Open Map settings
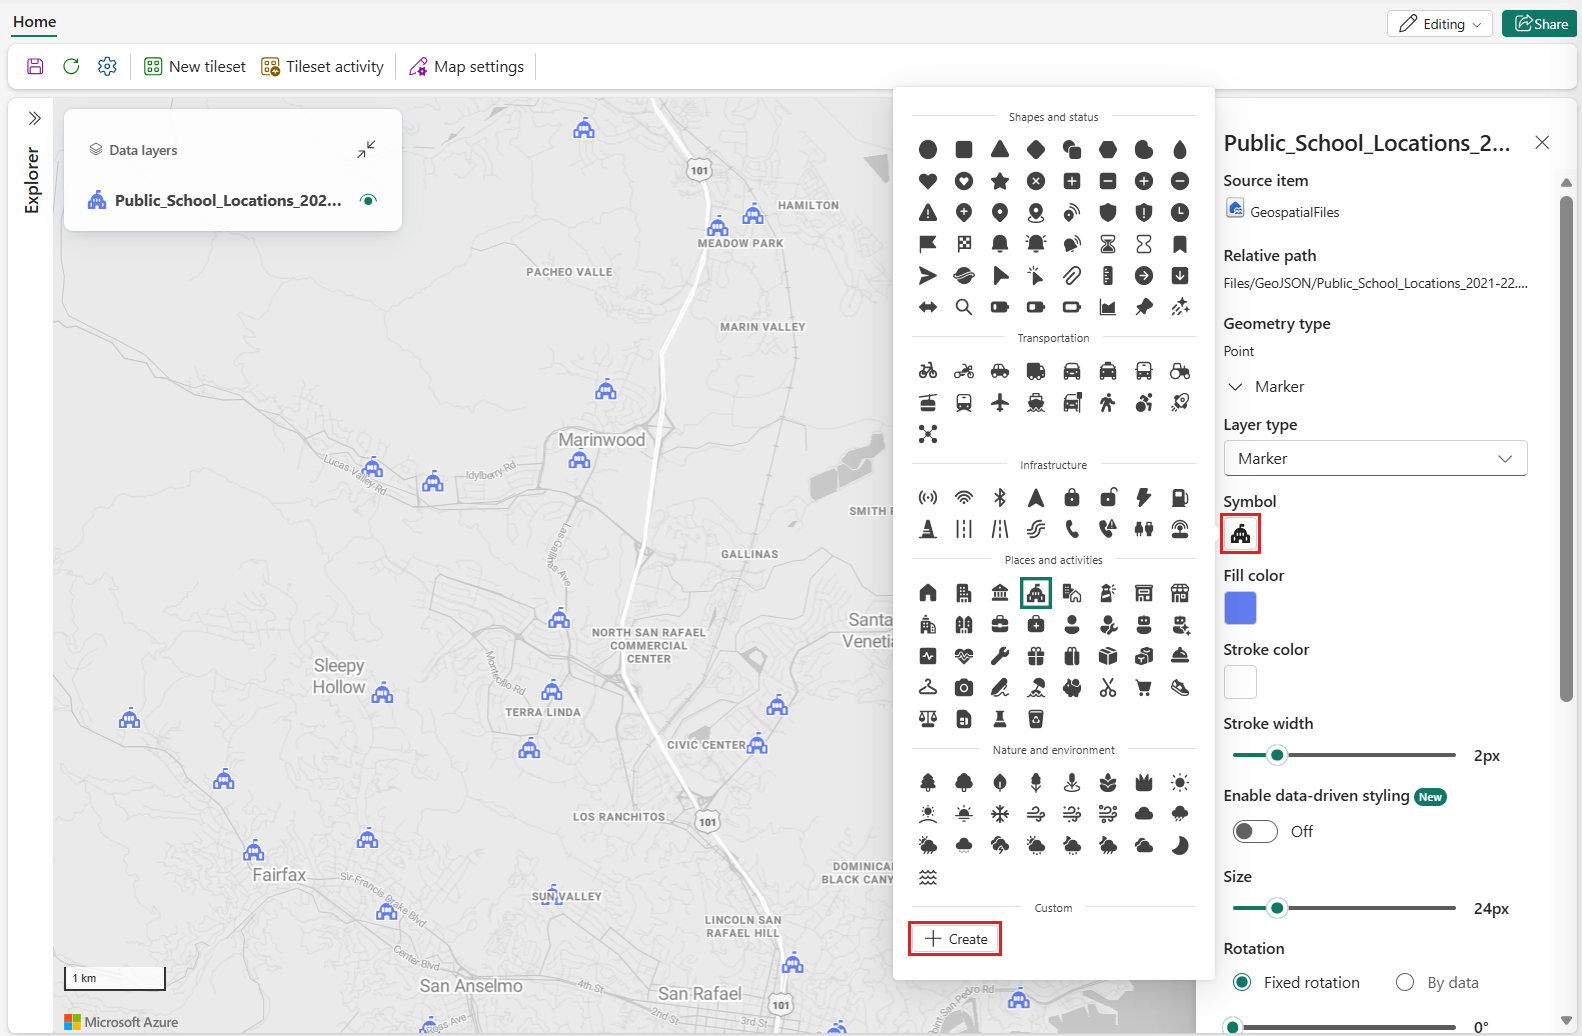 (x=466, y=66)
